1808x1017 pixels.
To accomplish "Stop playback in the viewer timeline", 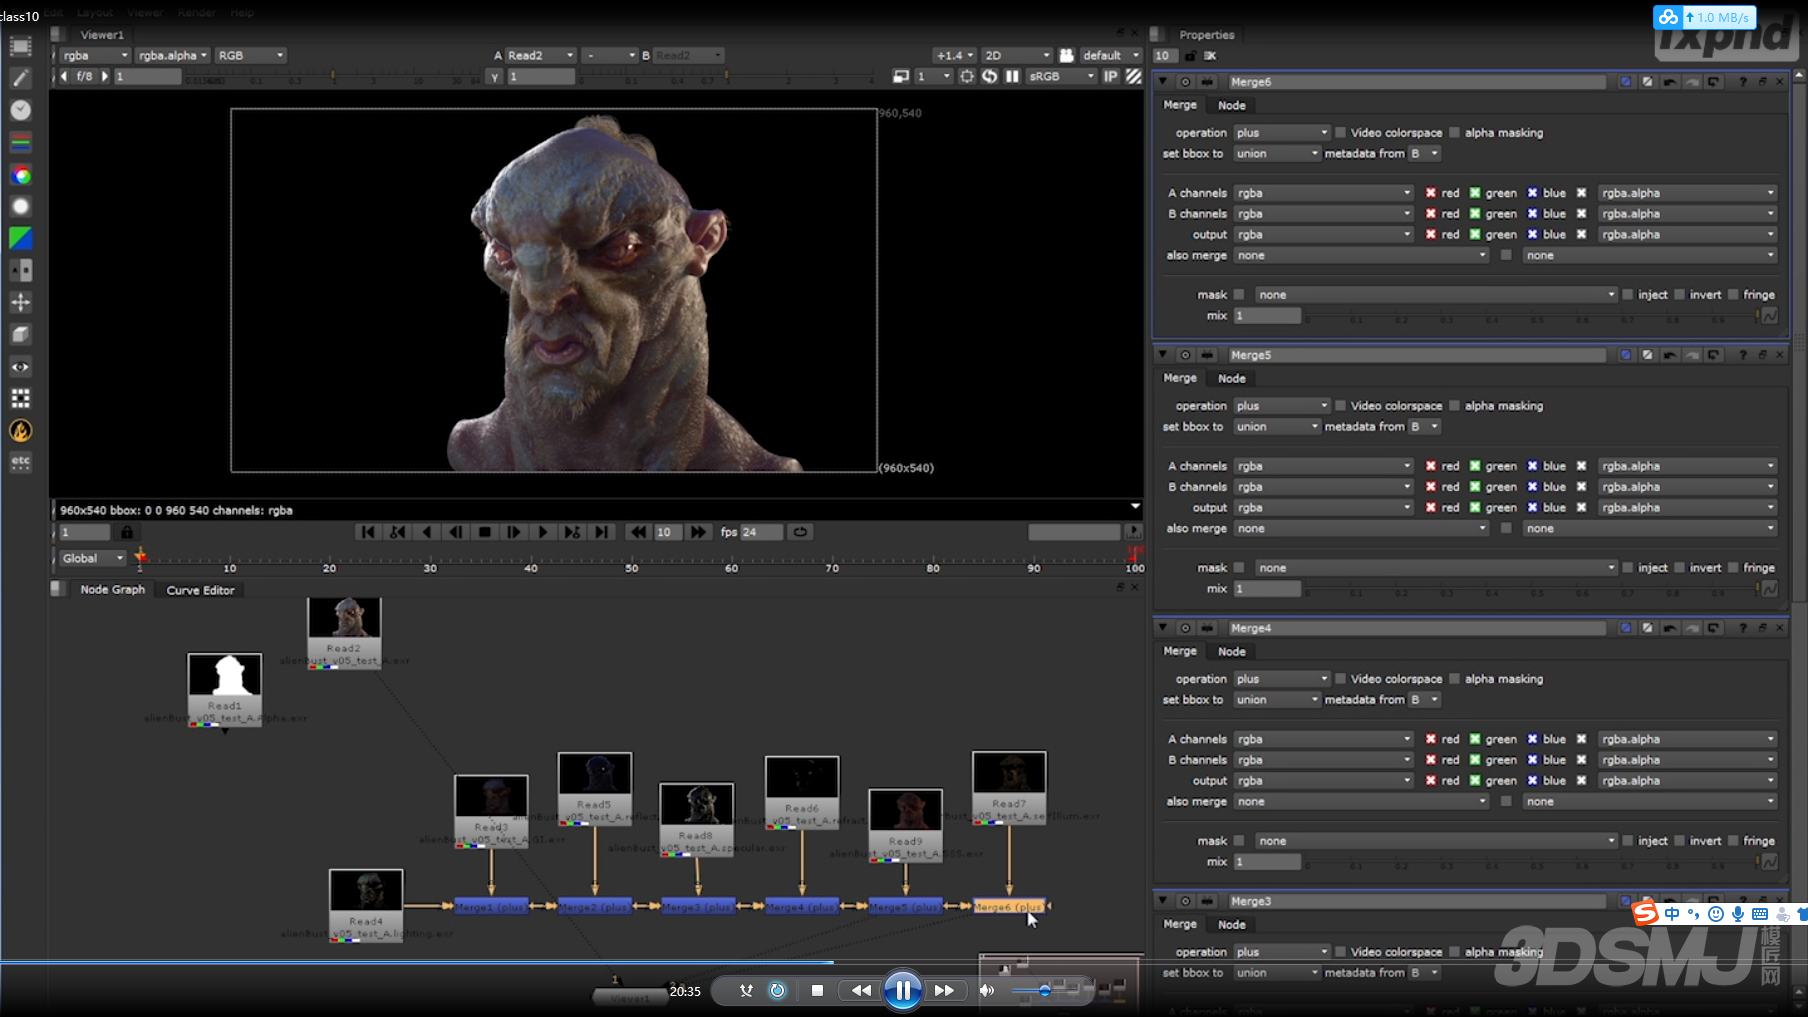I will click(x=485, y=532).
